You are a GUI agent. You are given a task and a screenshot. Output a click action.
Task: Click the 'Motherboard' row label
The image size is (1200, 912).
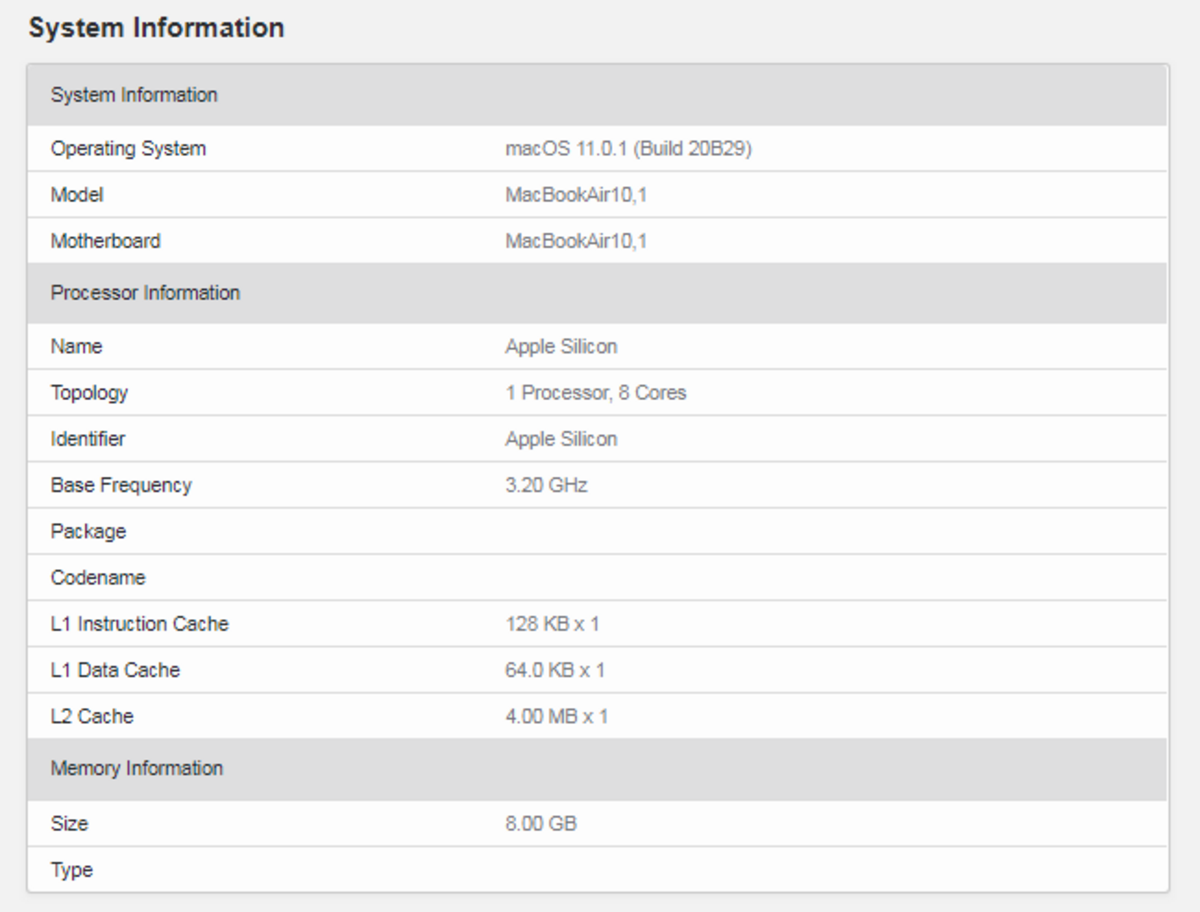point(105,241)
